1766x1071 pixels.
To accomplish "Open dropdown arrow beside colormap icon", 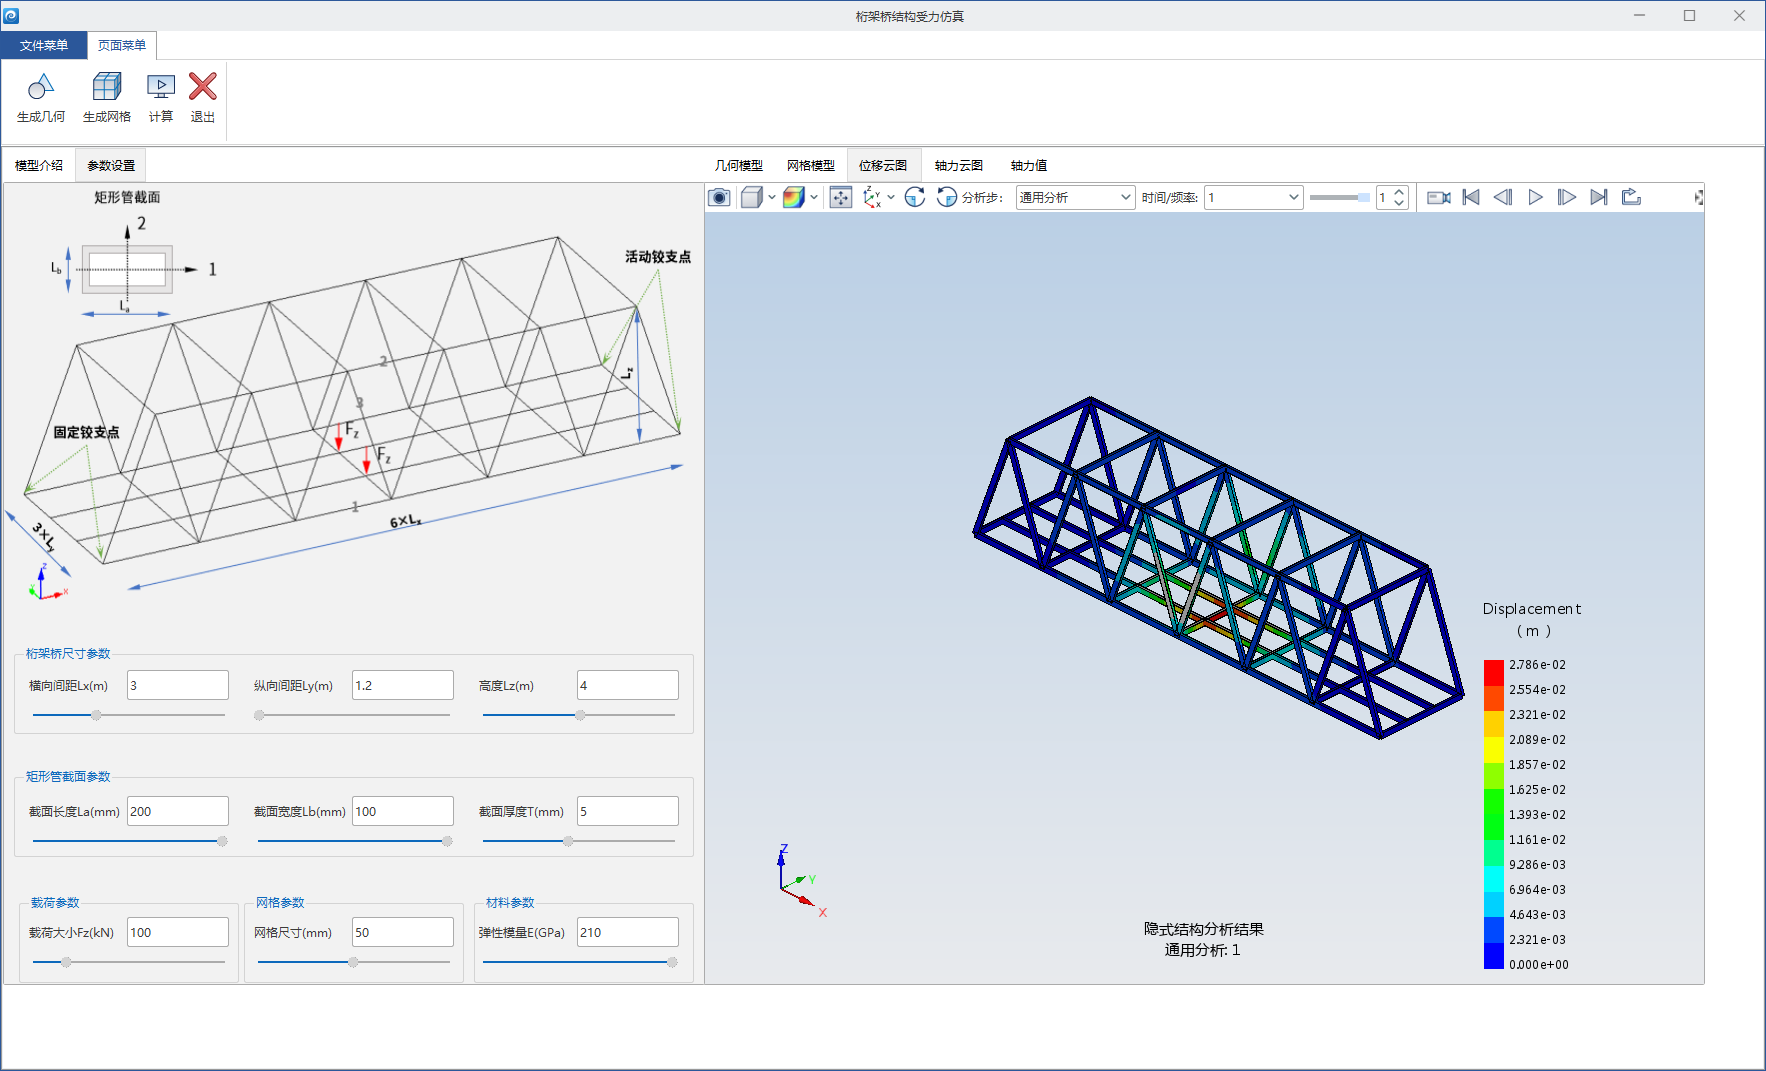I will tap(814, 197).
